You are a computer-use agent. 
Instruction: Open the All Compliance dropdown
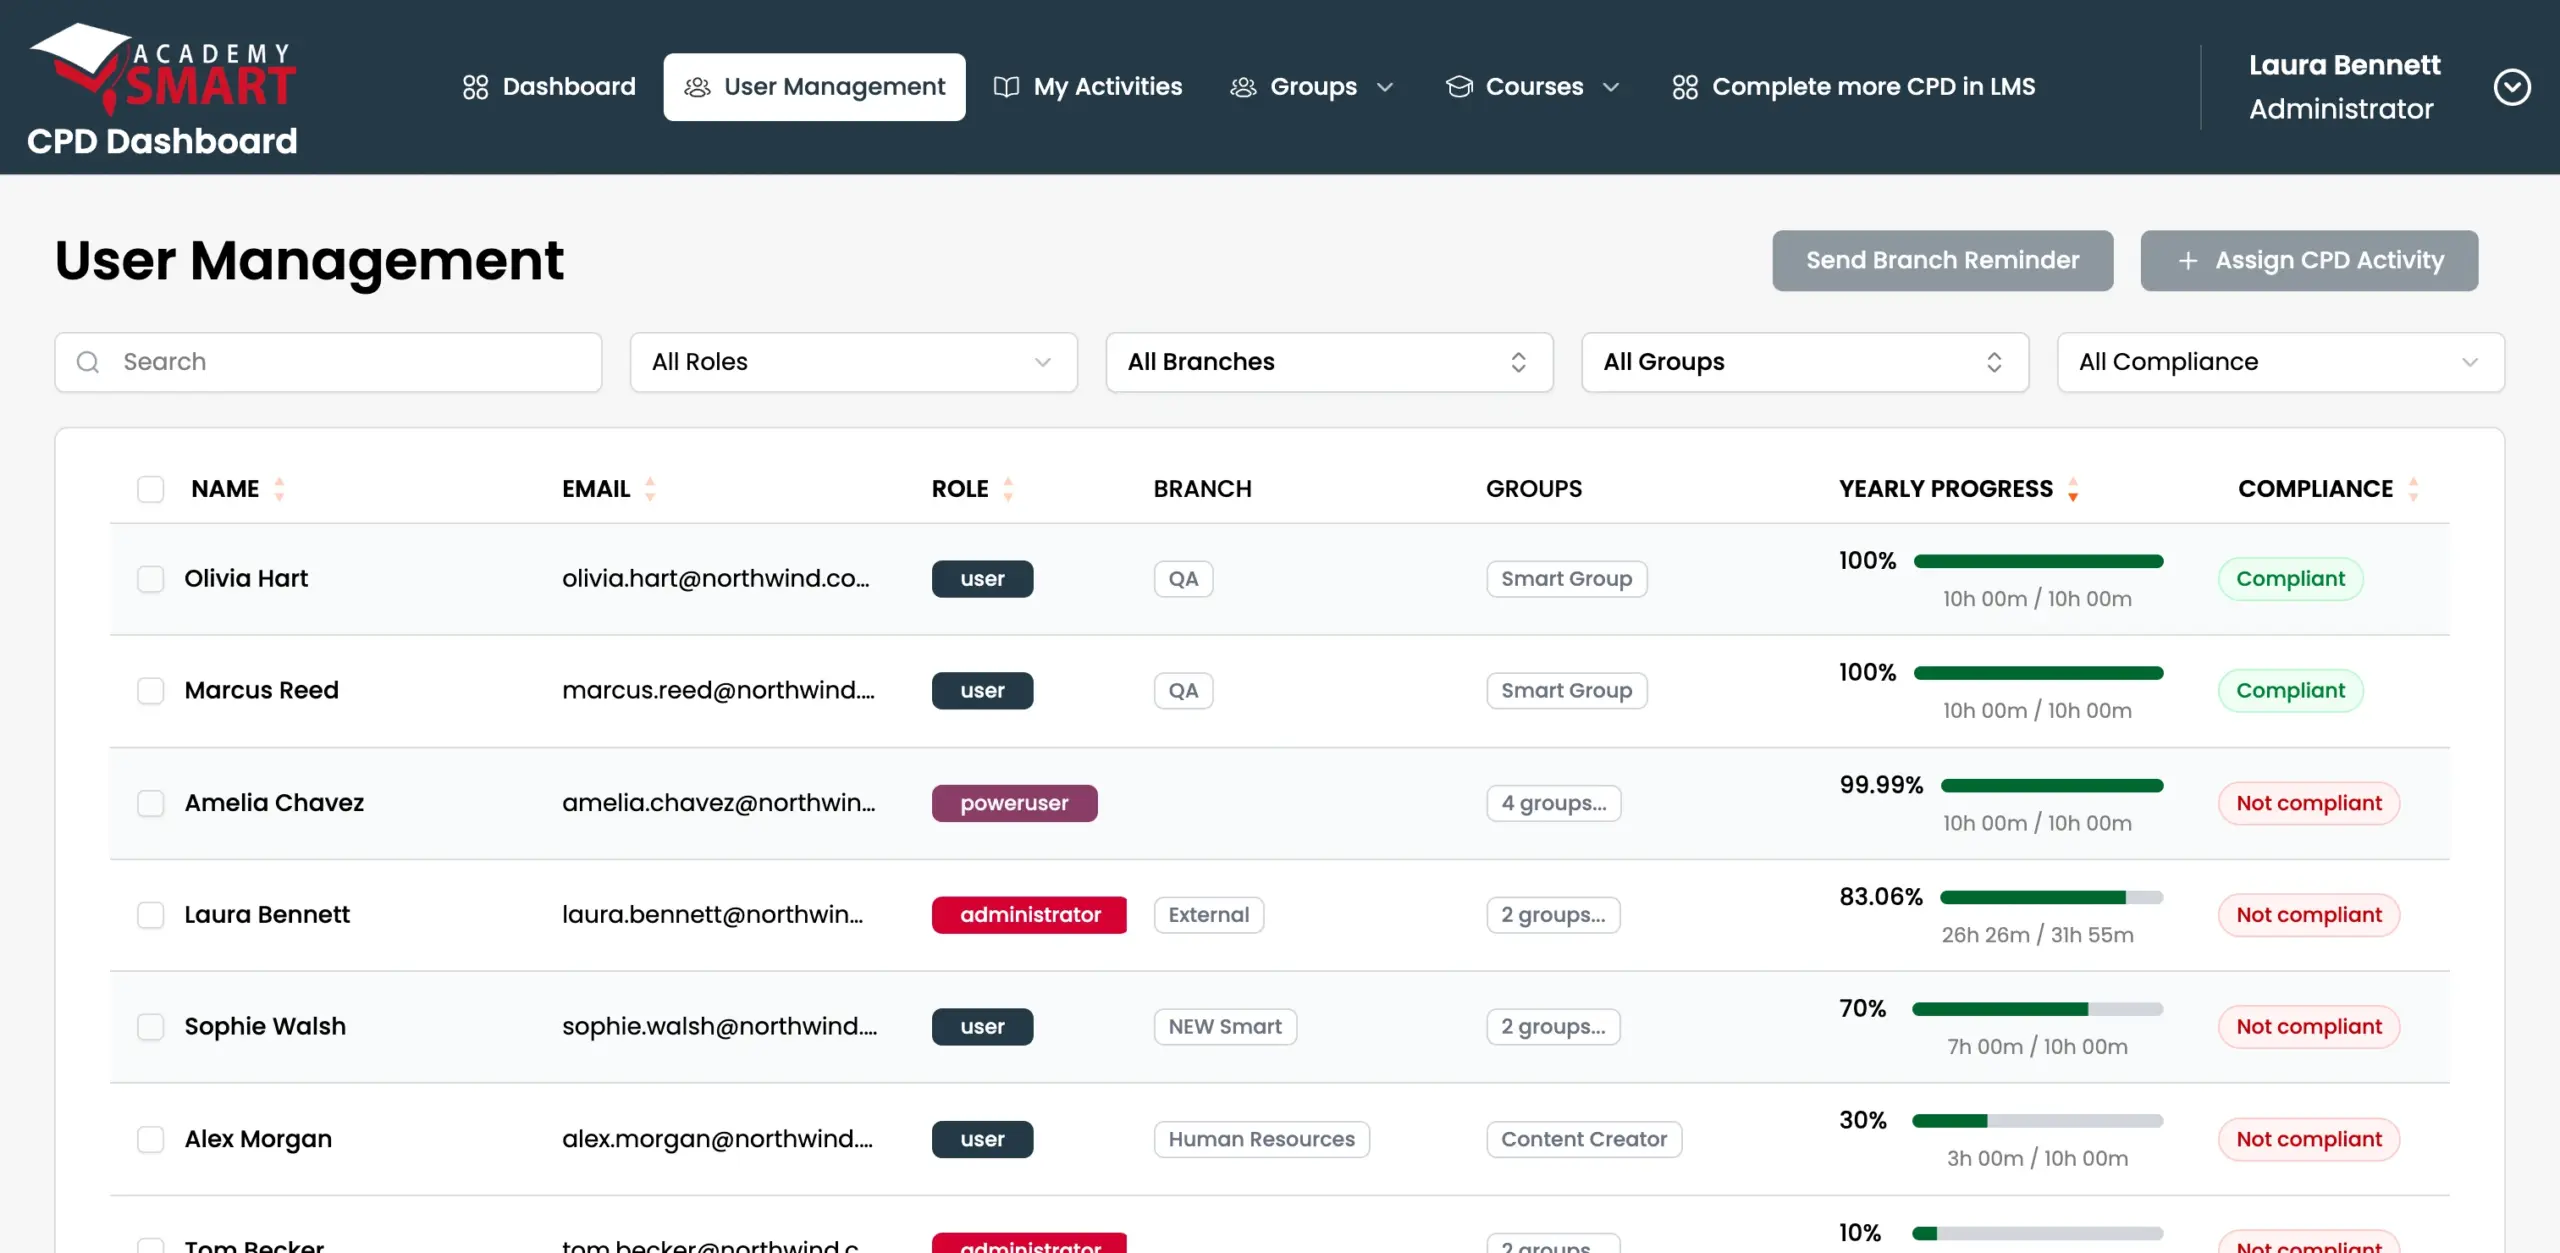pyautogui.click(x=2280, y=362)
